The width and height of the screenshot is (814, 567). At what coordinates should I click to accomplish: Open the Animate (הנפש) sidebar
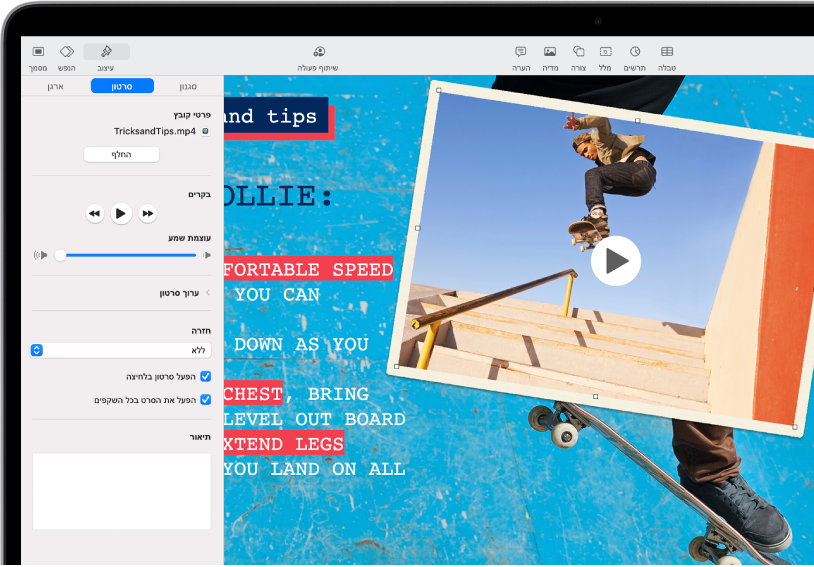point(66,58)
